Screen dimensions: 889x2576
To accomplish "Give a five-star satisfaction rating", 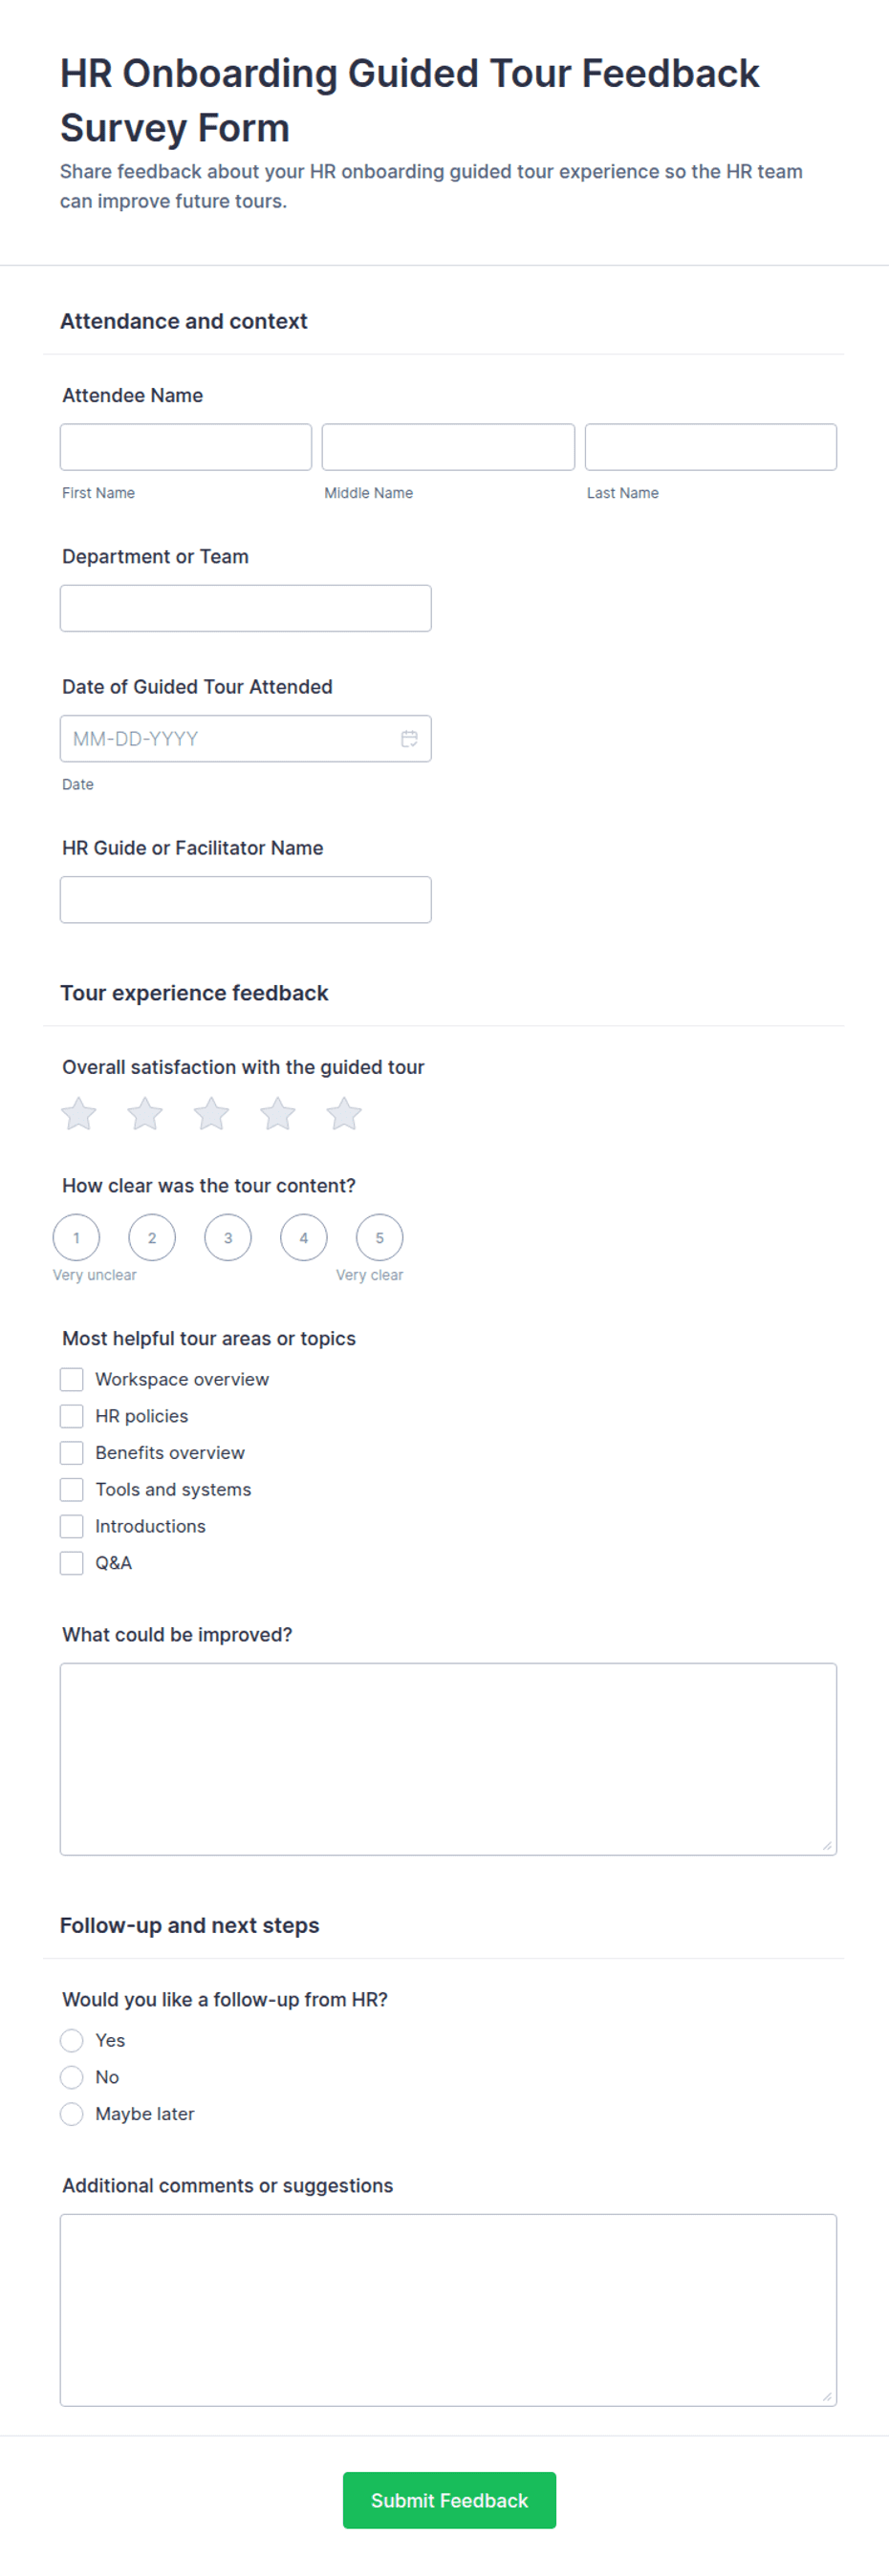I will [x=344, y=1113].
